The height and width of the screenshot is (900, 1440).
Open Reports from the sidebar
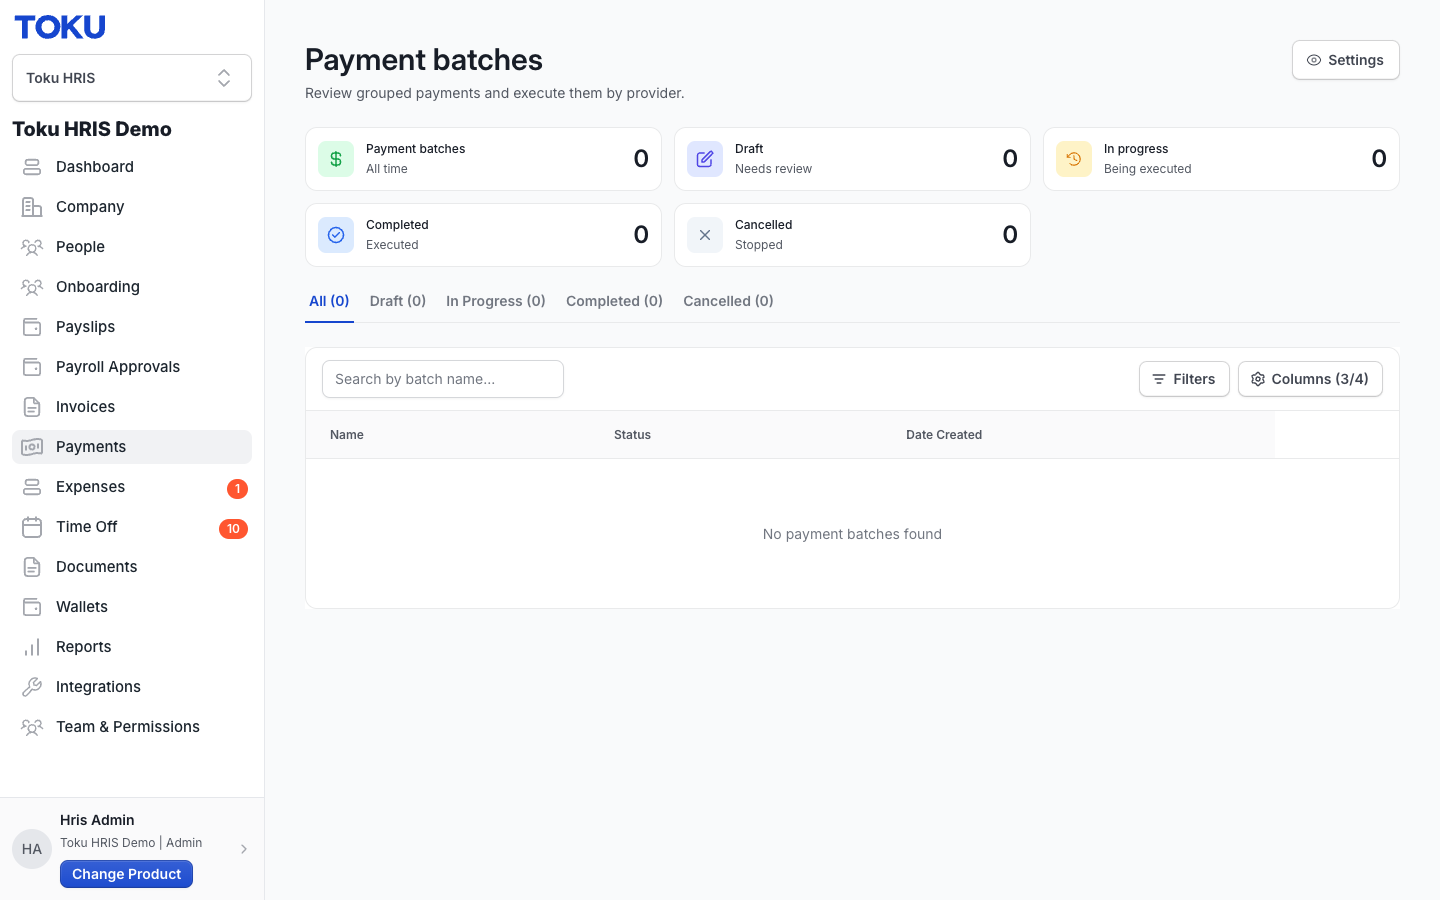(x=132, y=647)
